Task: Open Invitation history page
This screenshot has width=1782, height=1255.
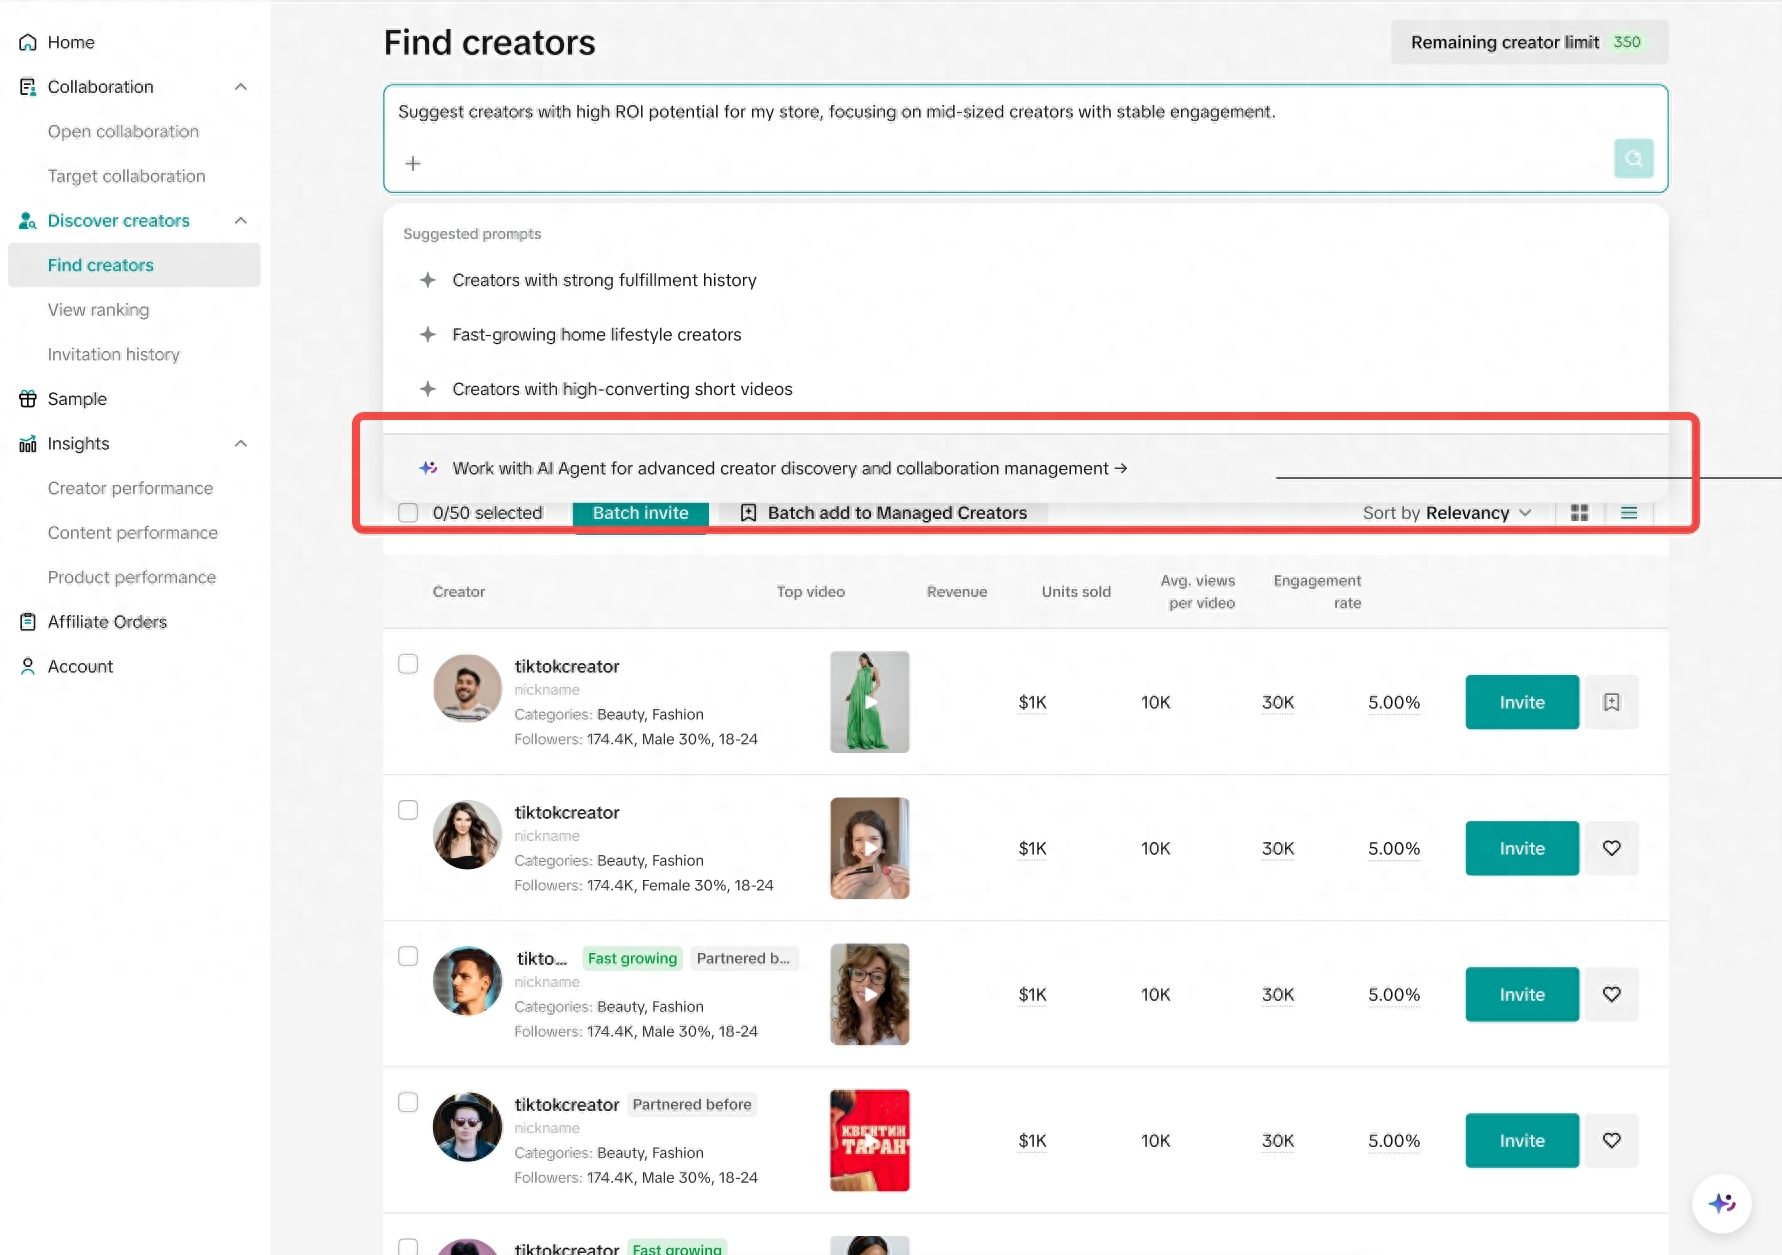Action: coord(113,355)
